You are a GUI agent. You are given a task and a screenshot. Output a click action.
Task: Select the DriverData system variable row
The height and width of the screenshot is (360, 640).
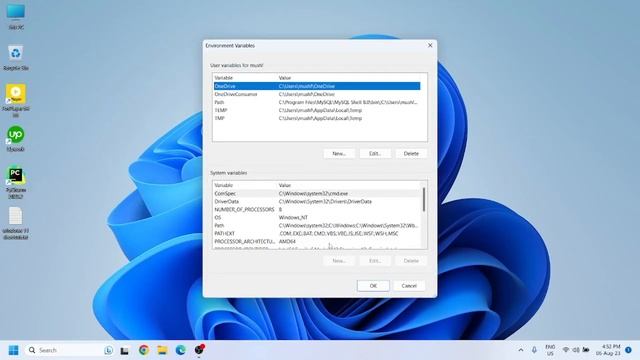[317, 202]
